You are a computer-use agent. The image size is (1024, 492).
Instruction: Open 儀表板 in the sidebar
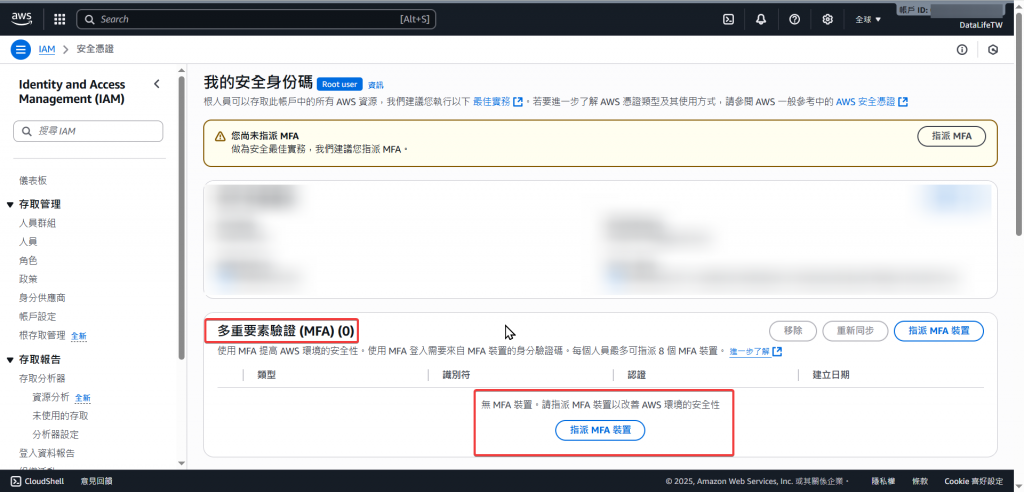33,181
